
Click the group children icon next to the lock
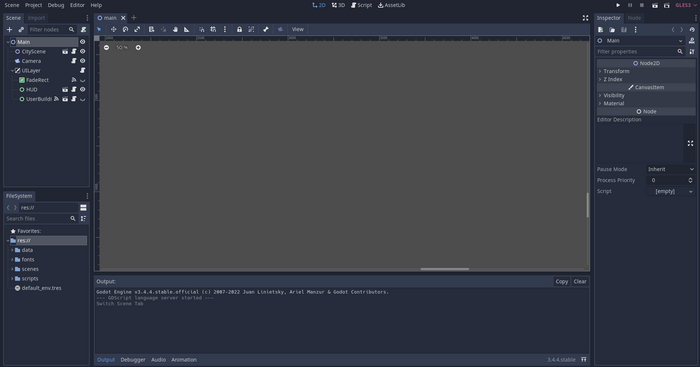click(x=251, y=29)
